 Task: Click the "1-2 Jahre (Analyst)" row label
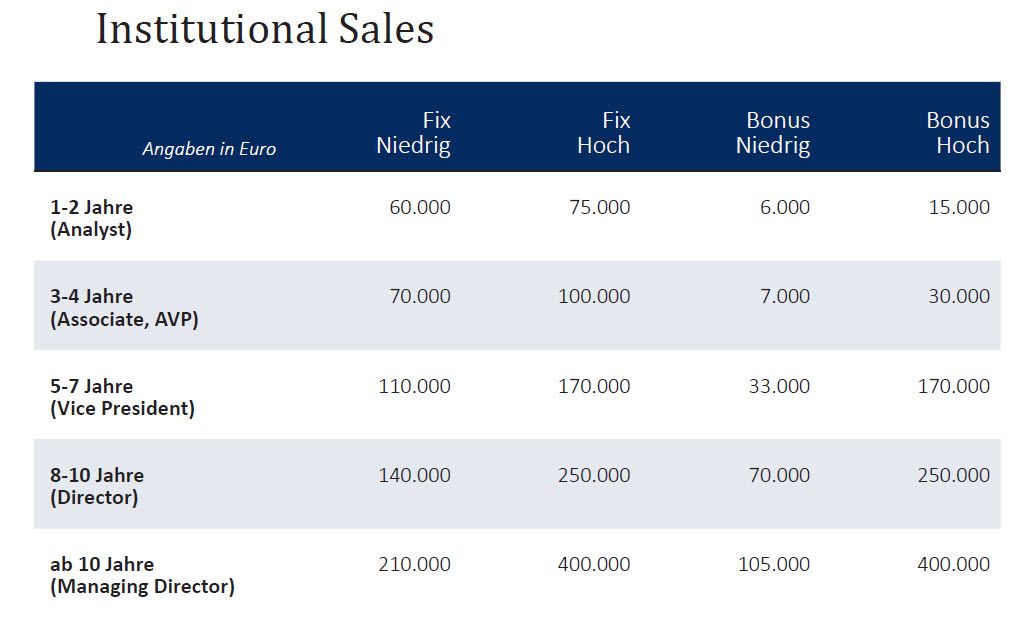pos(92,218)
